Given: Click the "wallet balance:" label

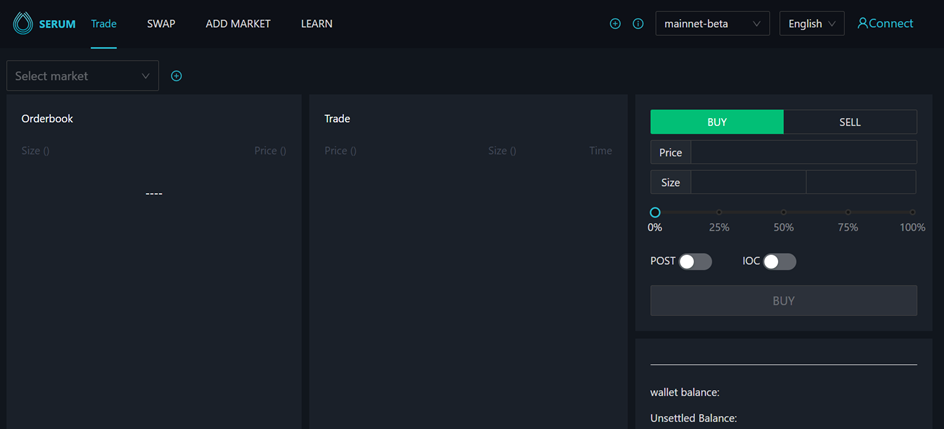Looking at the screenshot, I should click(x=685, y=392).
